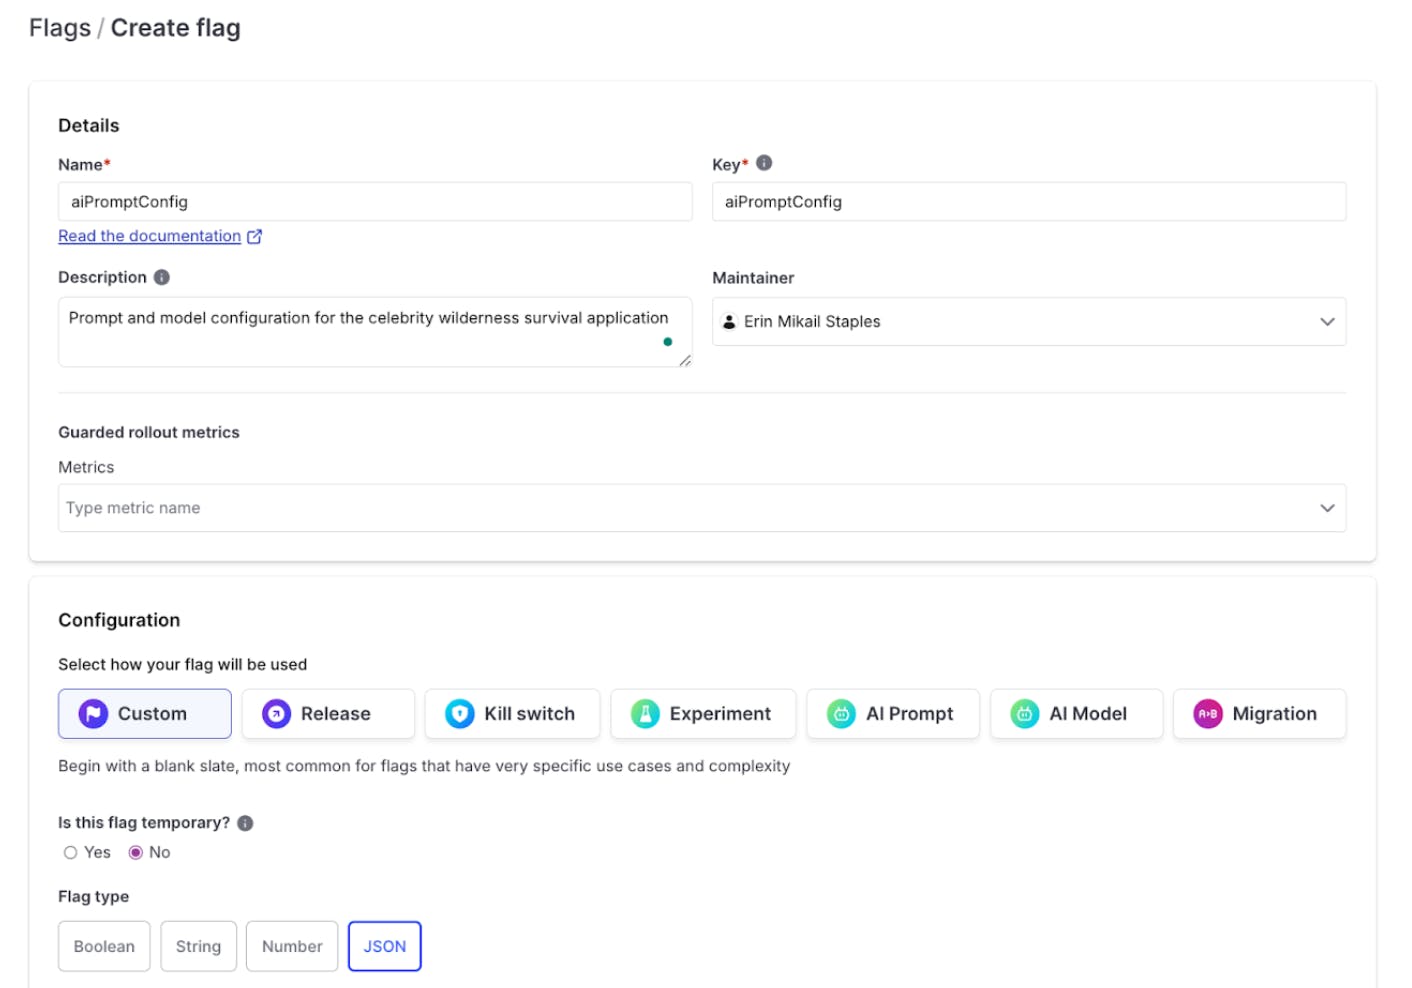Click the Description info icon
This screenshot has width=1412, height=988.
point(162,277)
